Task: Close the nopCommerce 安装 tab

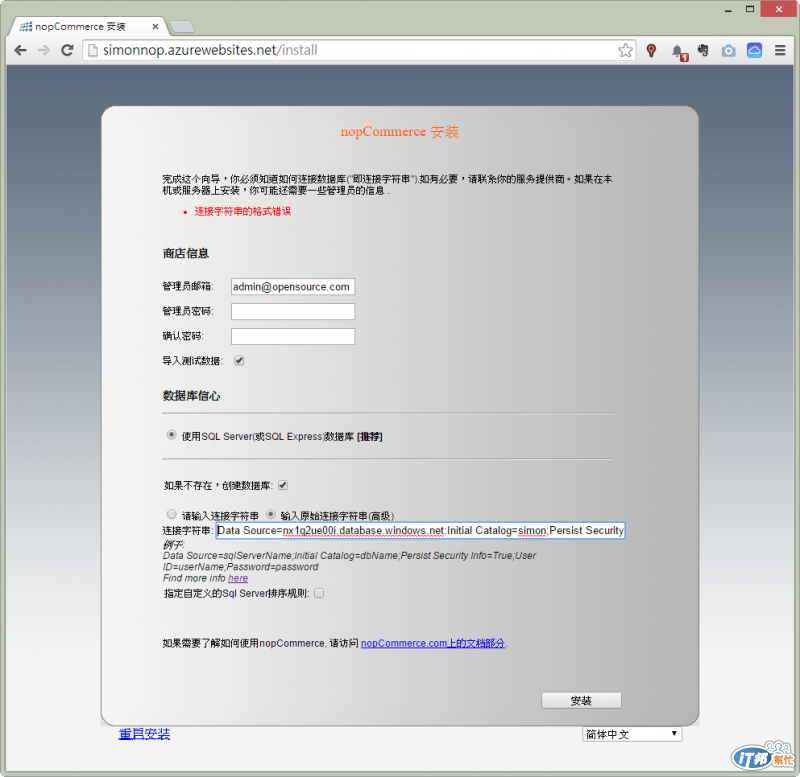Action: tap(155, 27)
